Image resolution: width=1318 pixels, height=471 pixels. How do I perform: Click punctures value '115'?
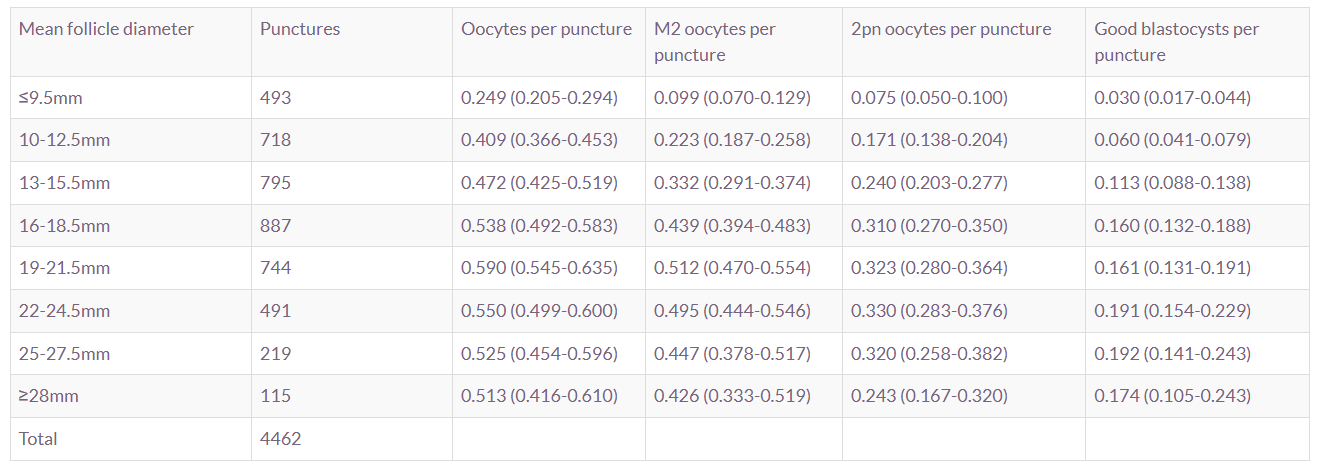275,396
